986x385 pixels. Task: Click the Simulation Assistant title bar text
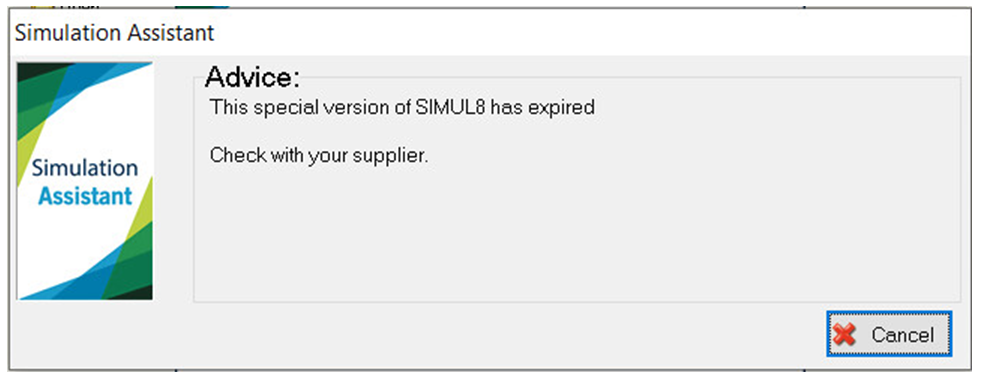(114, 32)
